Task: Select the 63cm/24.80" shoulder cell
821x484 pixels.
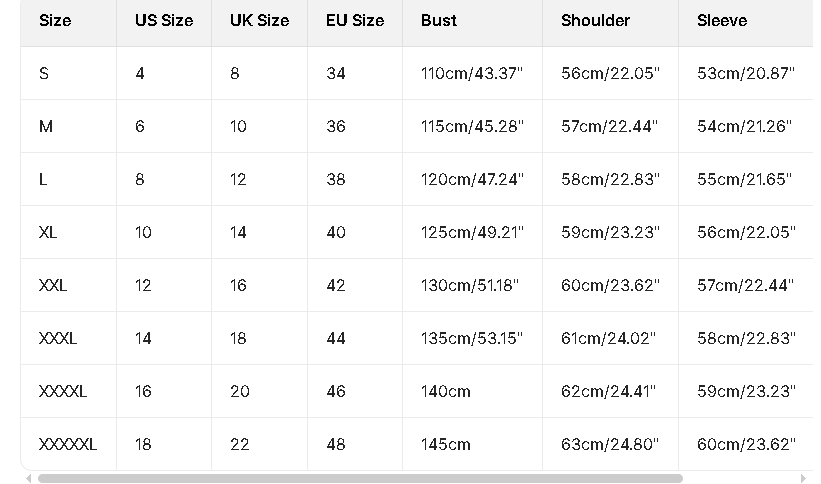Action: (610, 444)
